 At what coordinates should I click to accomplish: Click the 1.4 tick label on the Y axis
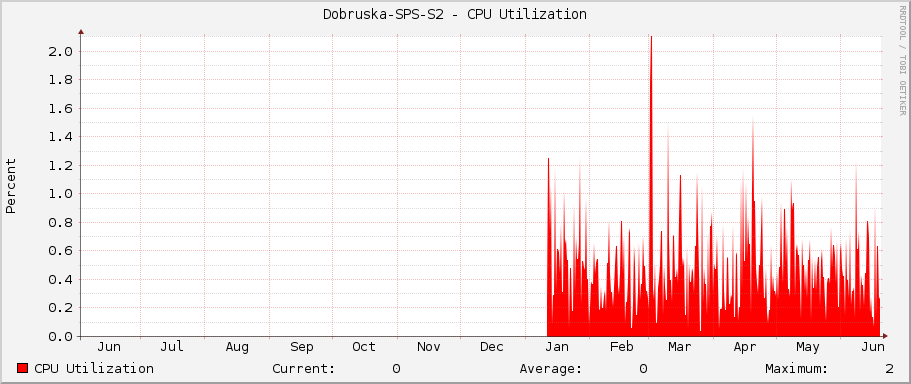click(61, 137)
